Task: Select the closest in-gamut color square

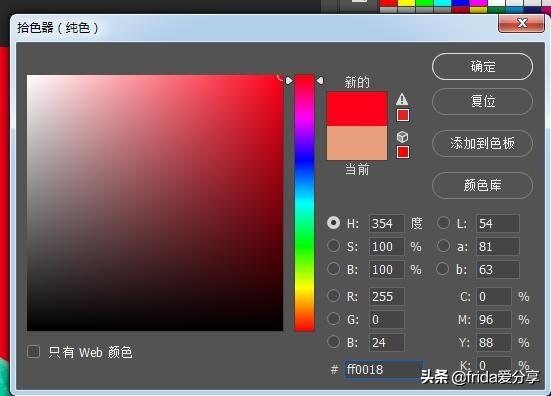Action: click(403, 115)
